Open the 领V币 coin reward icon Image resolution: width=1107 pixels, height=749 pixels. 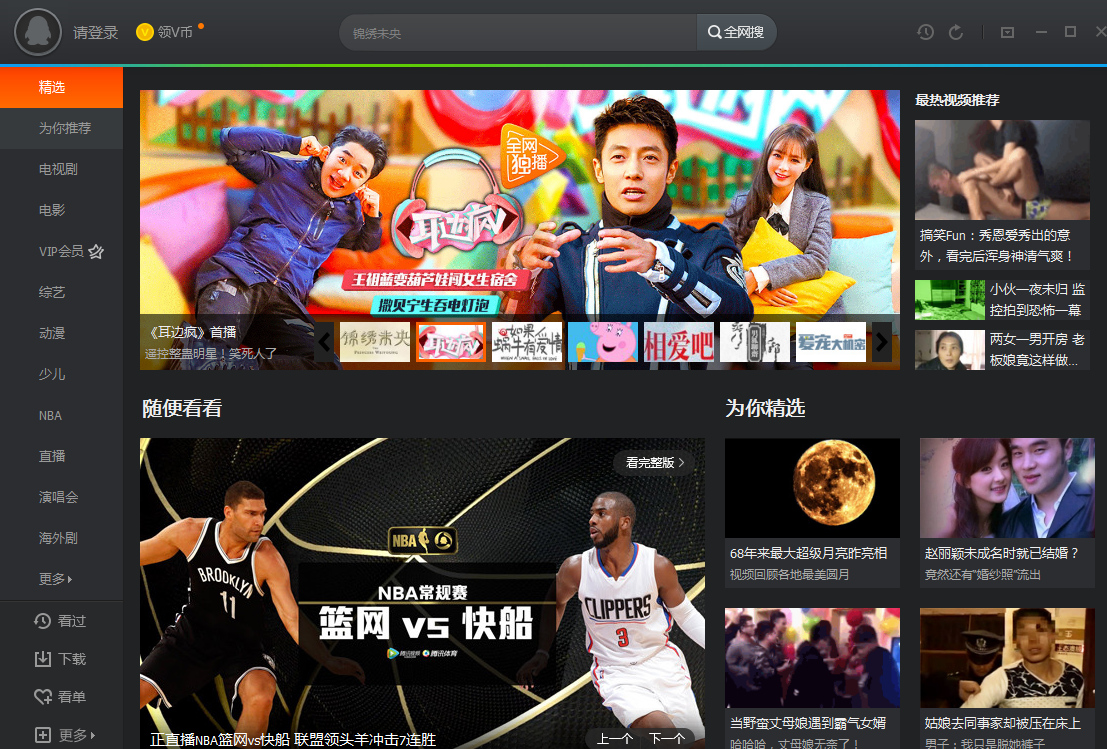click(145, 32)
